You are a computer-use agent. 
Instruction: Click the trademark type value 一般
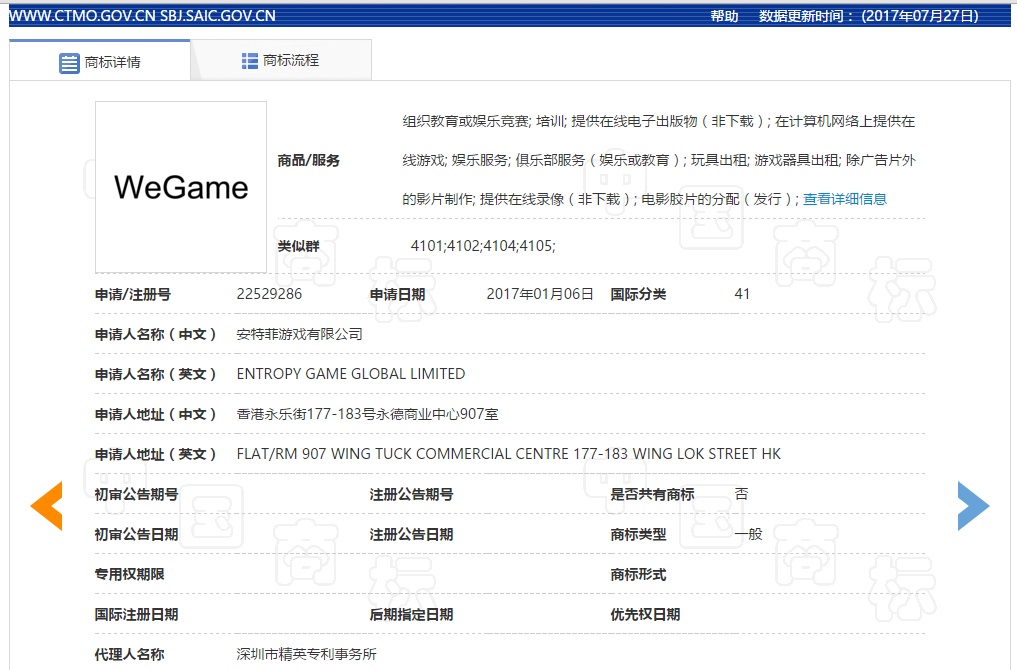coord(748,534)
